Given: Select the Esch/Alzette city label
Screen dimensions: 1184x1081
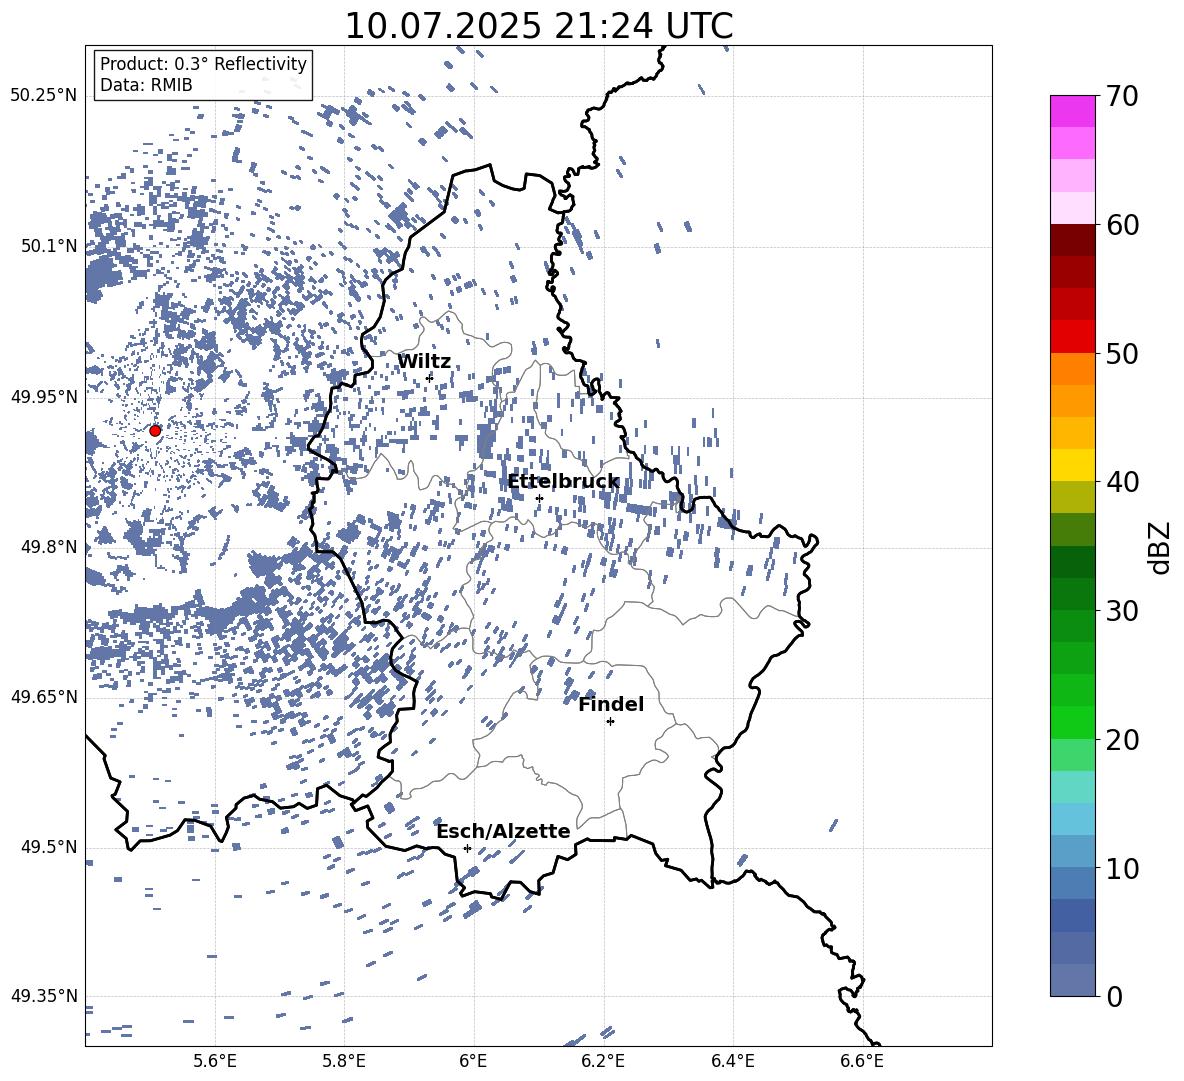Looking at the screenshot, I should pos(504,831).
